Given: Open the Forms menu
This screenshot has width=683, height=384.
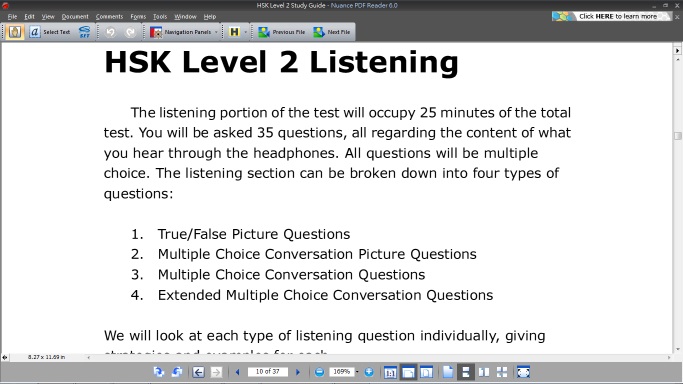Looking at the screenshot, I should (x=138, y=17).
